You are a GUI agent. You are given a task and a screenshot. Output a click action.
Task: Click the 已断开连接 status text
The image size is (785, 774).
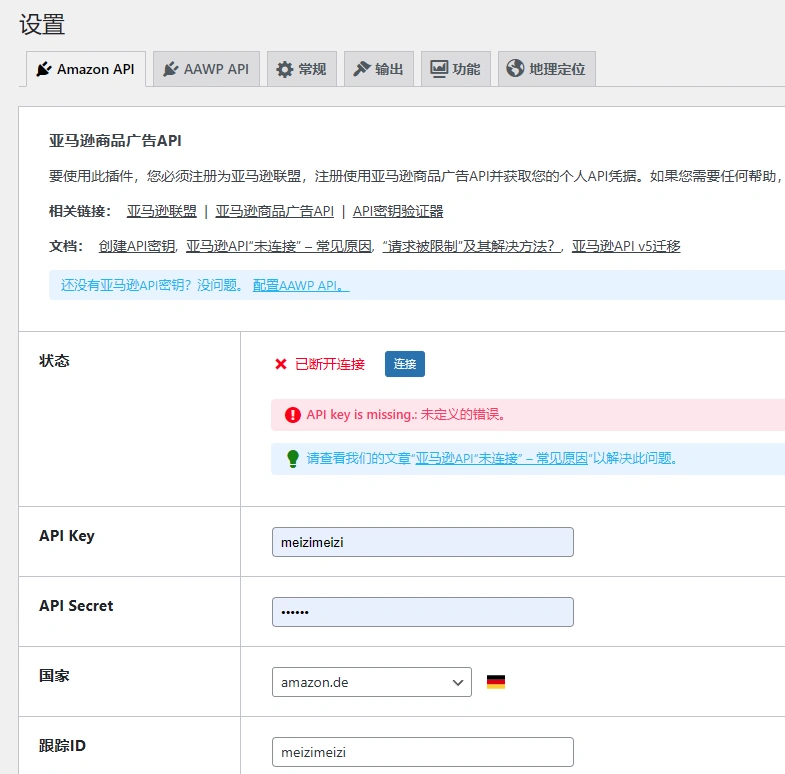[330, 364]
